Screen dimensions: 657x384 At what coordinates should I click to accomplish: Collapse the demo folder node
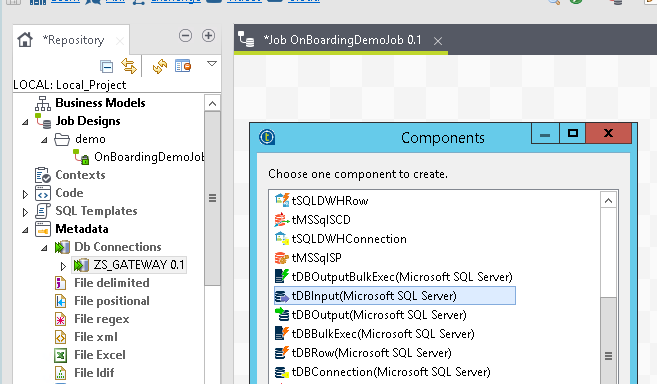44,140
